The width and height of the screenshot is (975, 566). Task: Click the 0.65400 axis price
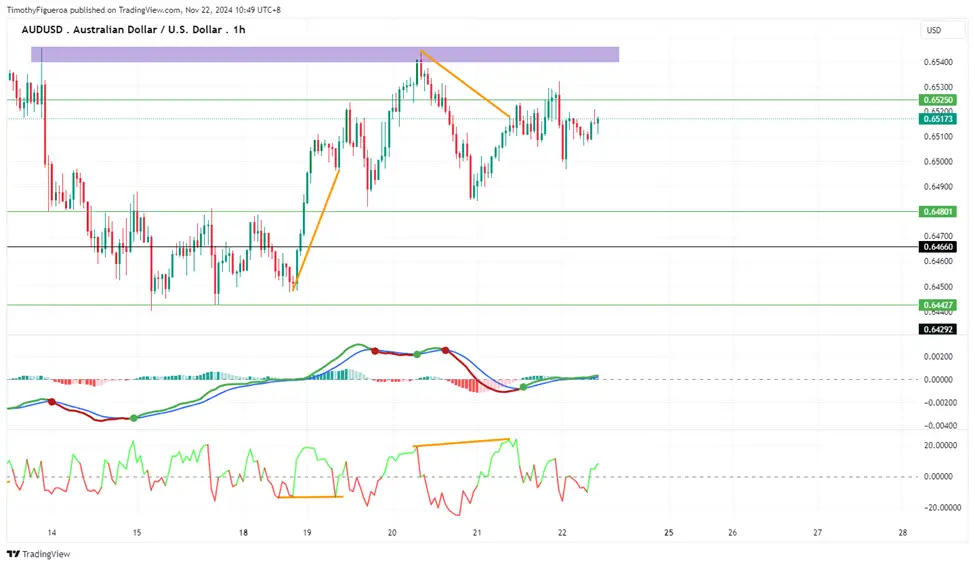coord(938,62)
